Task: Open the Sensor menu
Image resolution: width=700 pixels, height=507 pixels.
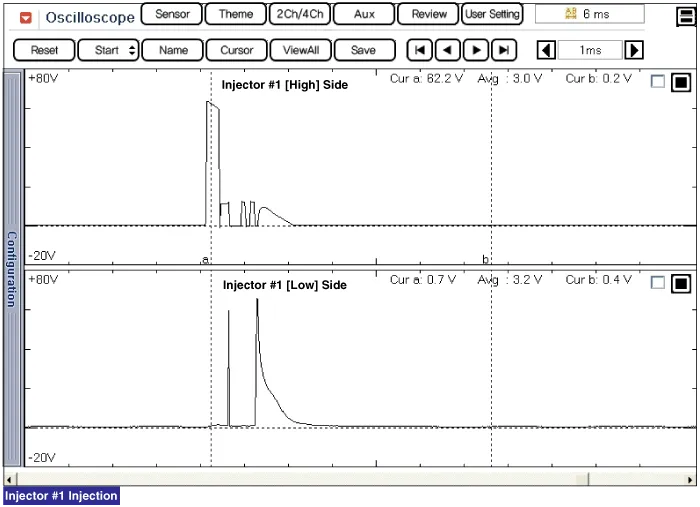Action: pos(172,14)
